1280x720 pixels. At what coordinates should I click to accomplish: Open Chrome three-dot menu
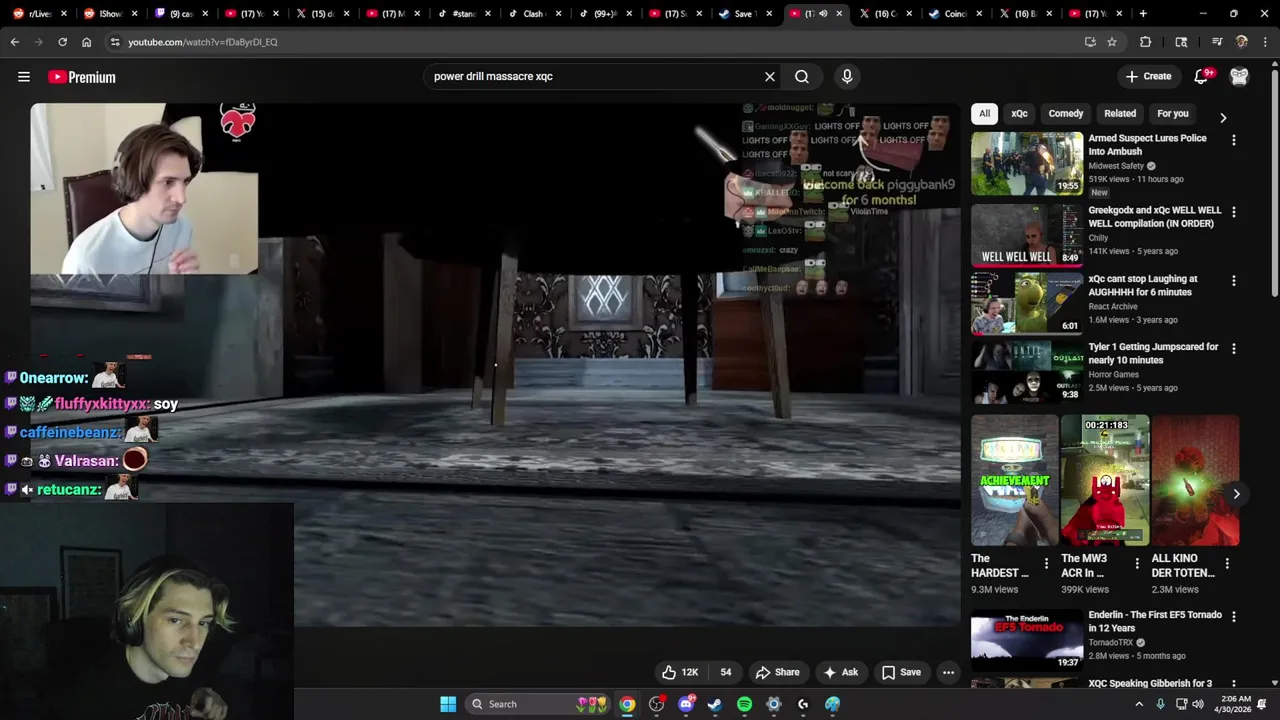1265,42
